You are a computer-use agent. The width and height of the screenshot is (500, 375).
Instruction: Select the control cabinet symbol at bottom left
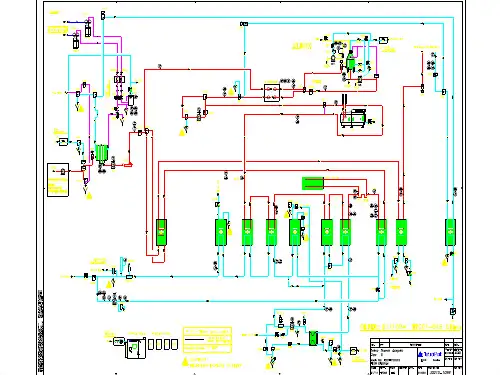135,347
